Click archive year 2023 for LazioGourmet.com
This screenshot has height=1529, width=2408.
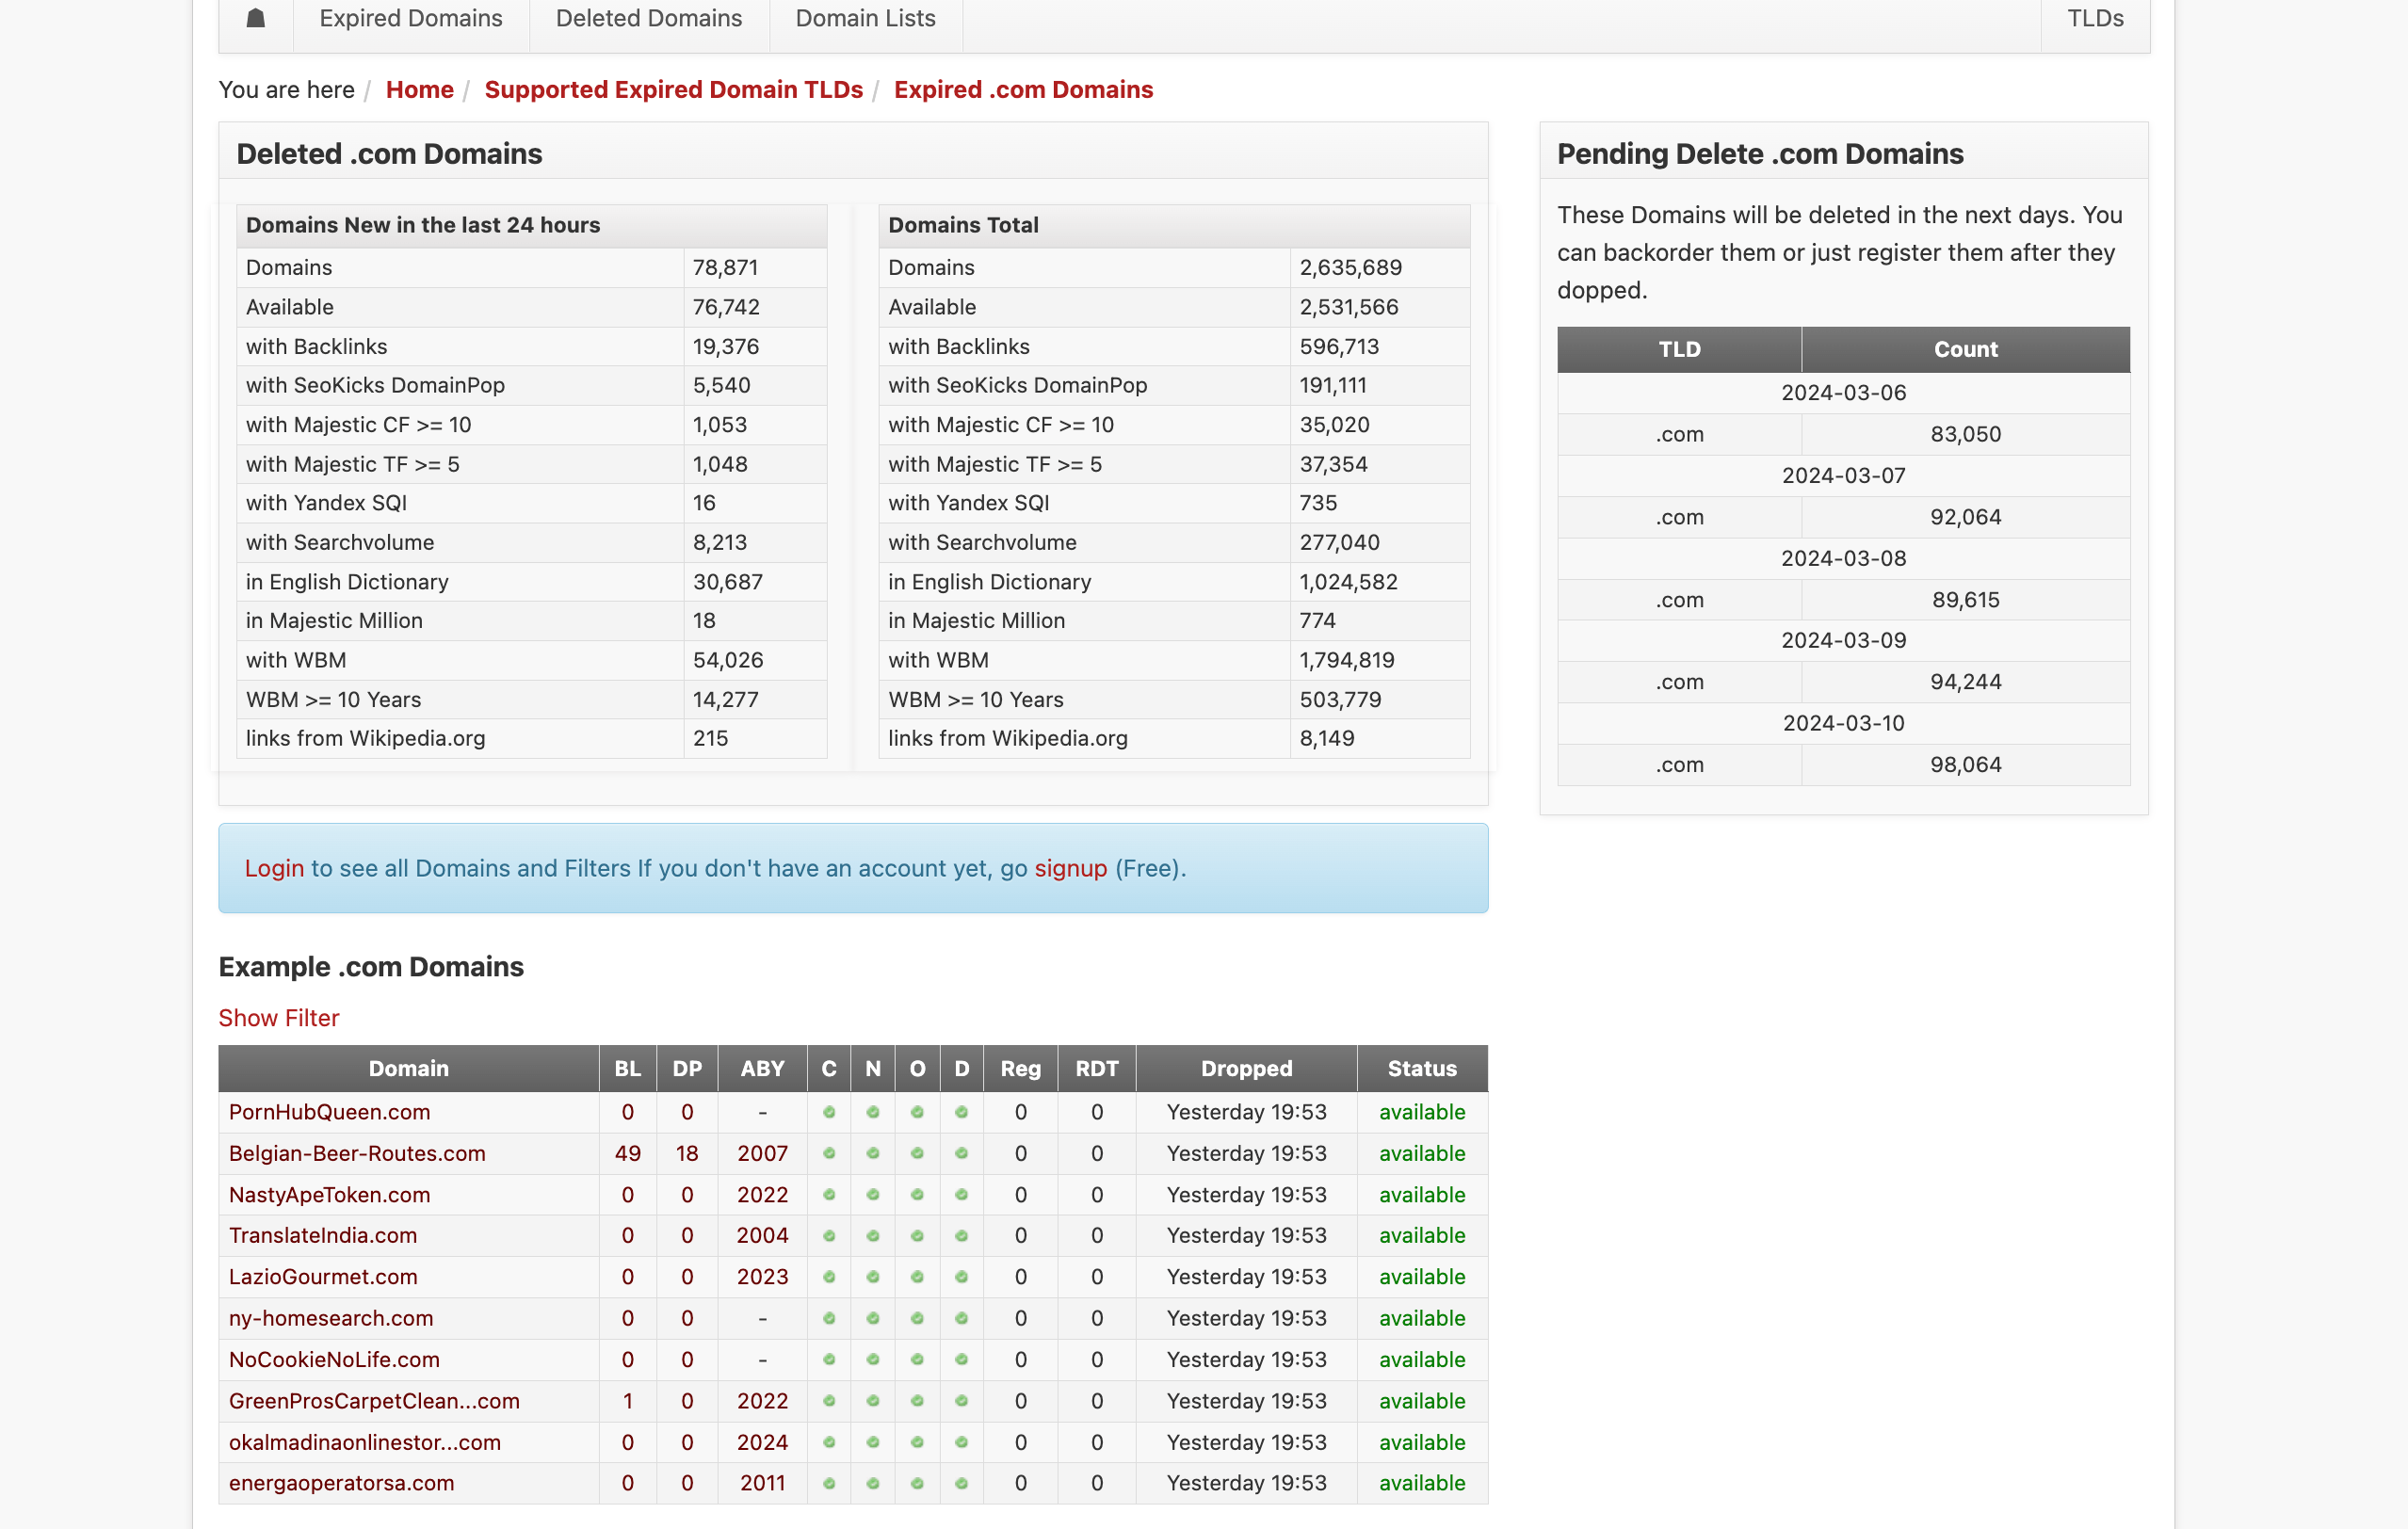point(763,1277)
